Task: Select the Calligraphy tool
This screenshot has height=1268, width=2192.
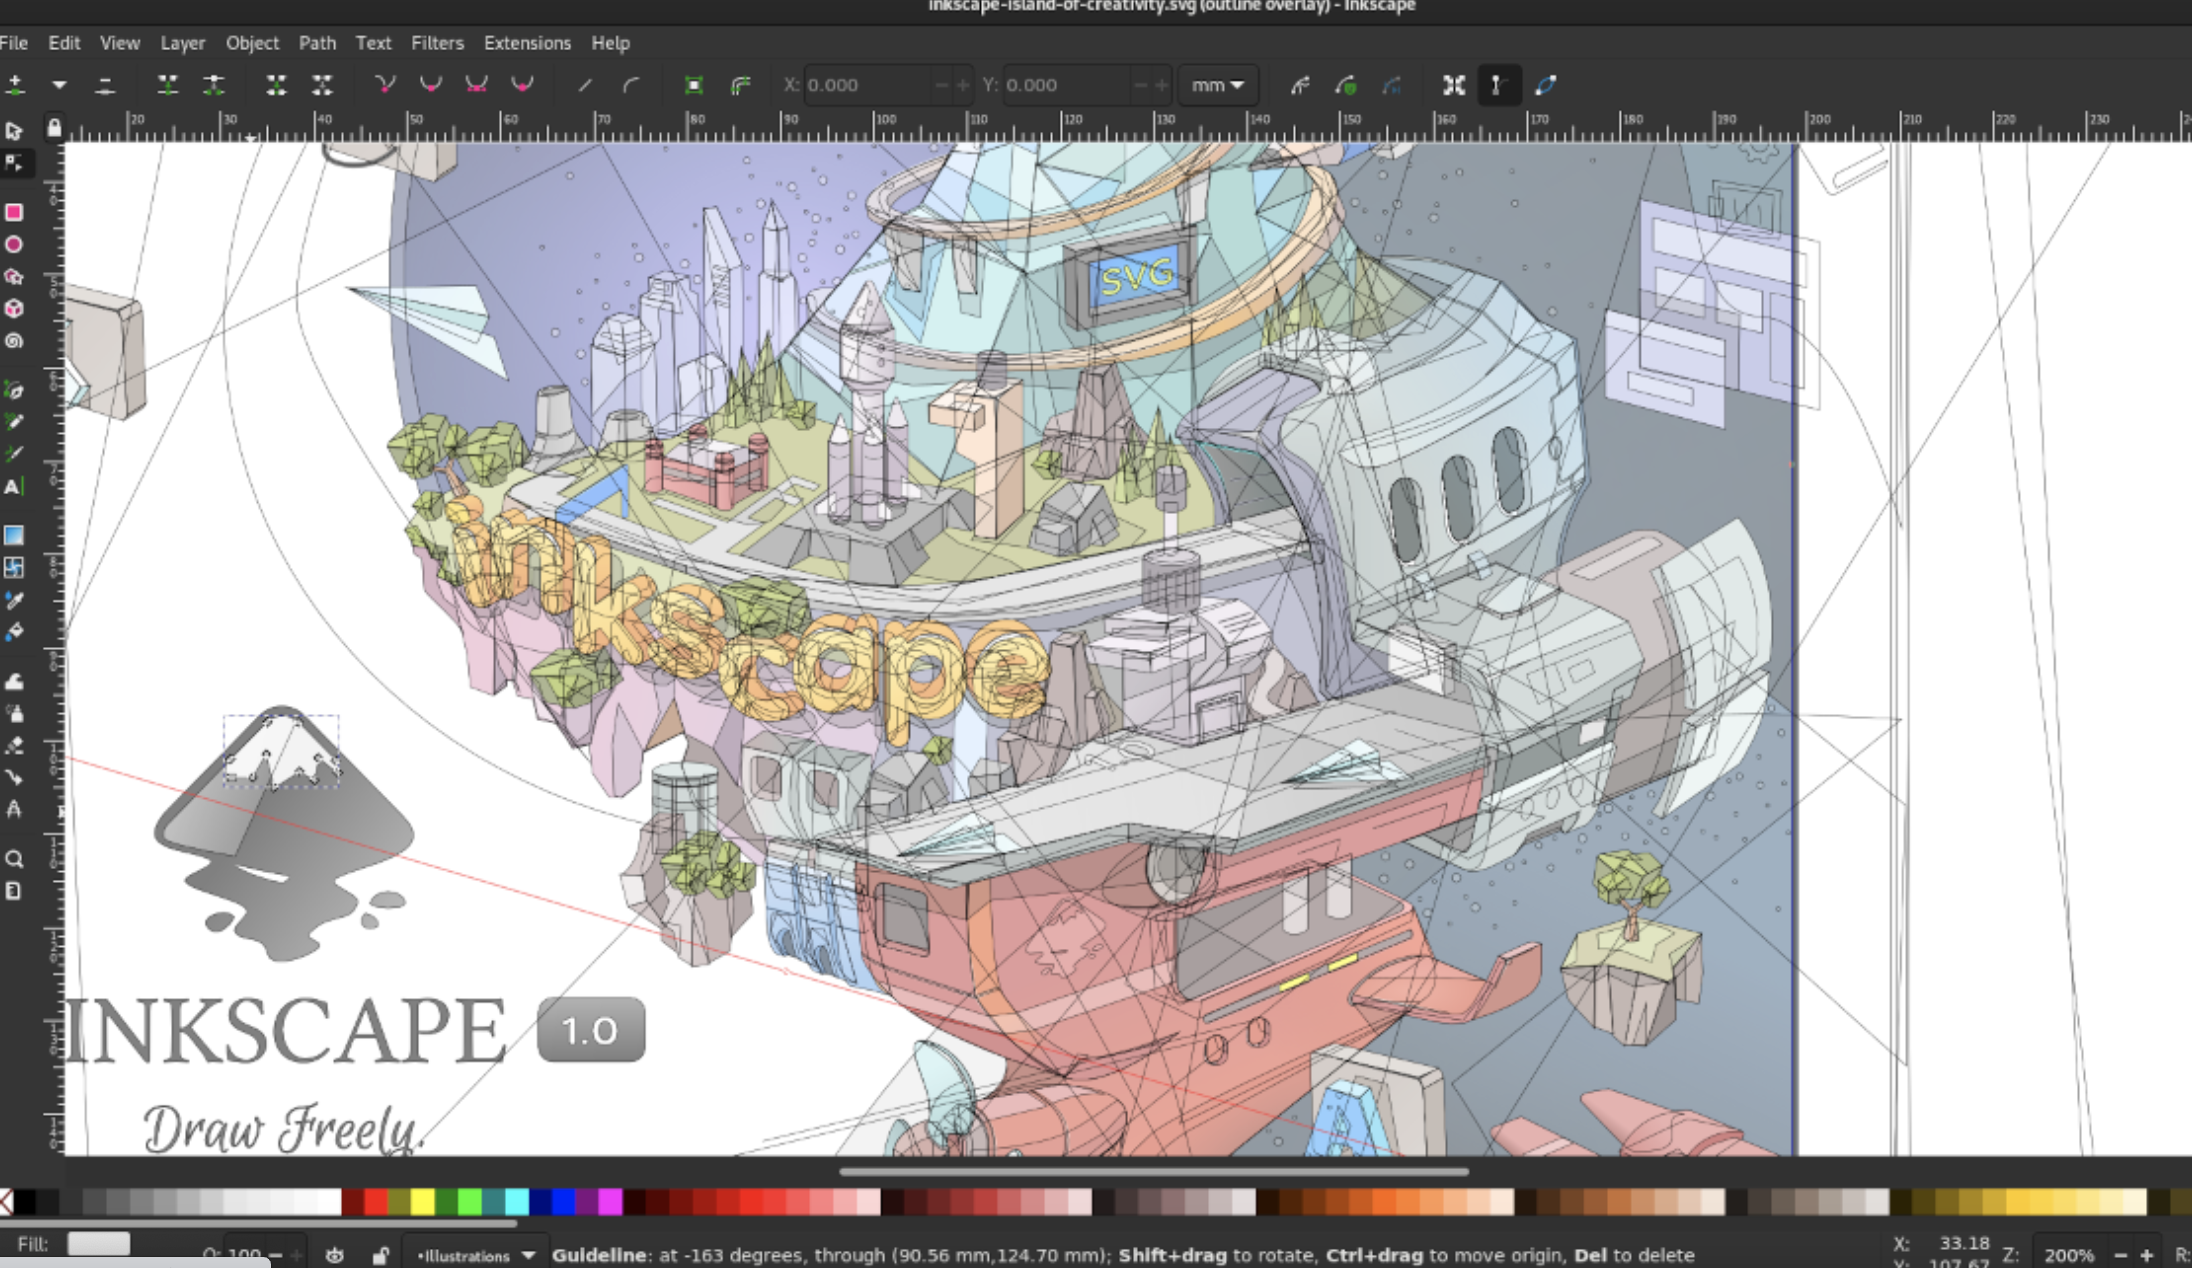Action: (x=14, y=454)
